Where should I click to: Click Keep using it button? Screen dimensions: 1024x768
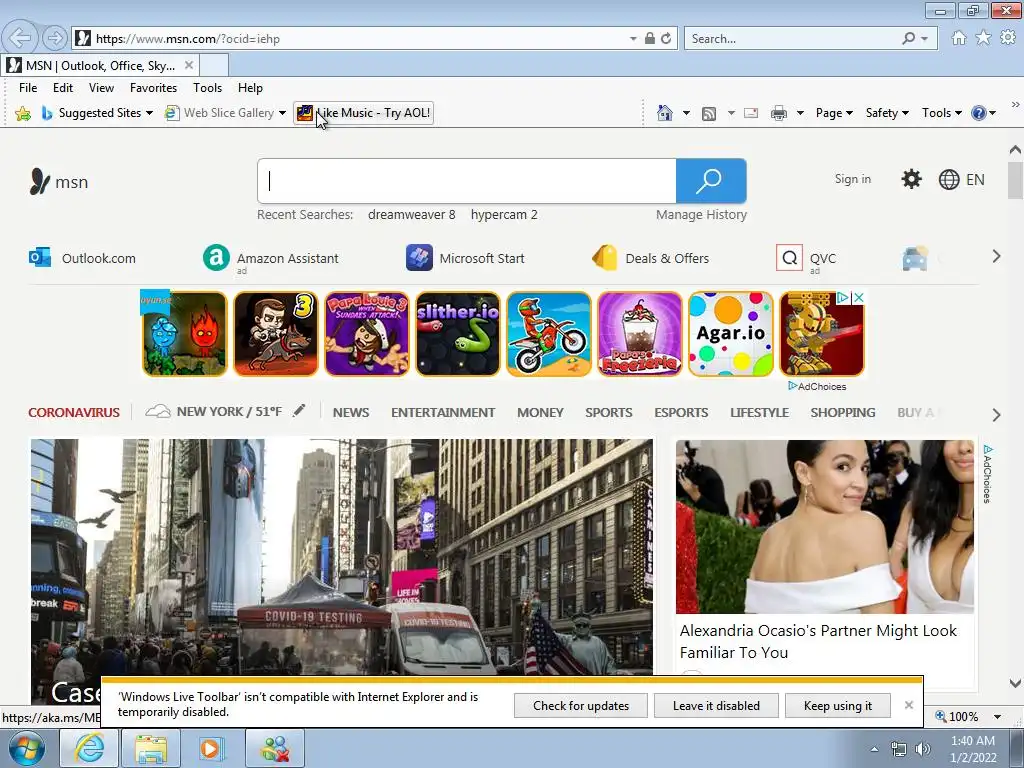(838, 705)
